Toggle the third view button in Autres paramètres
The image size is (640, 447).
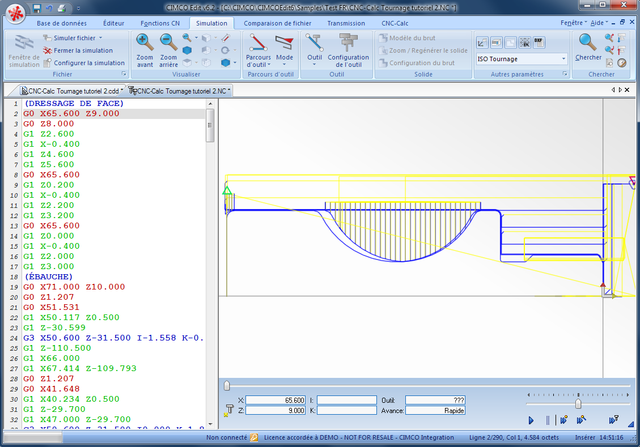511,42
